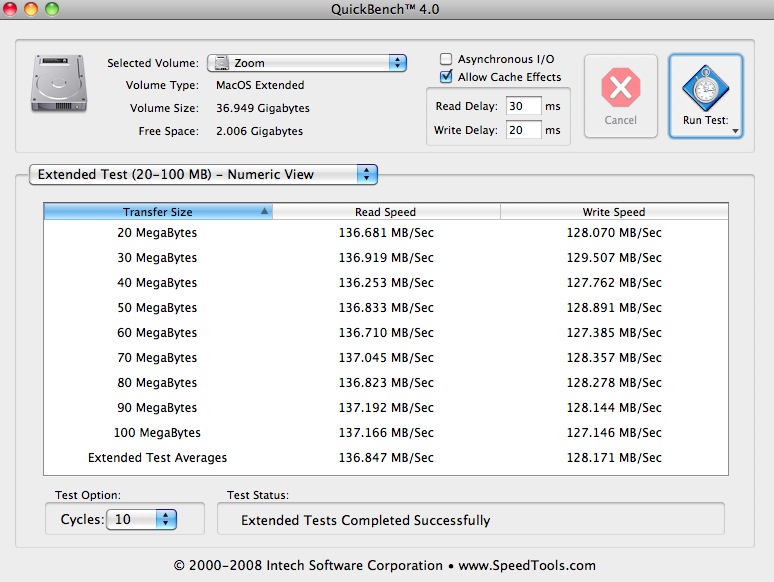Click write speed 127.146 MB/Sec
This screenshot has height=582, width=774.
point(614,433)
